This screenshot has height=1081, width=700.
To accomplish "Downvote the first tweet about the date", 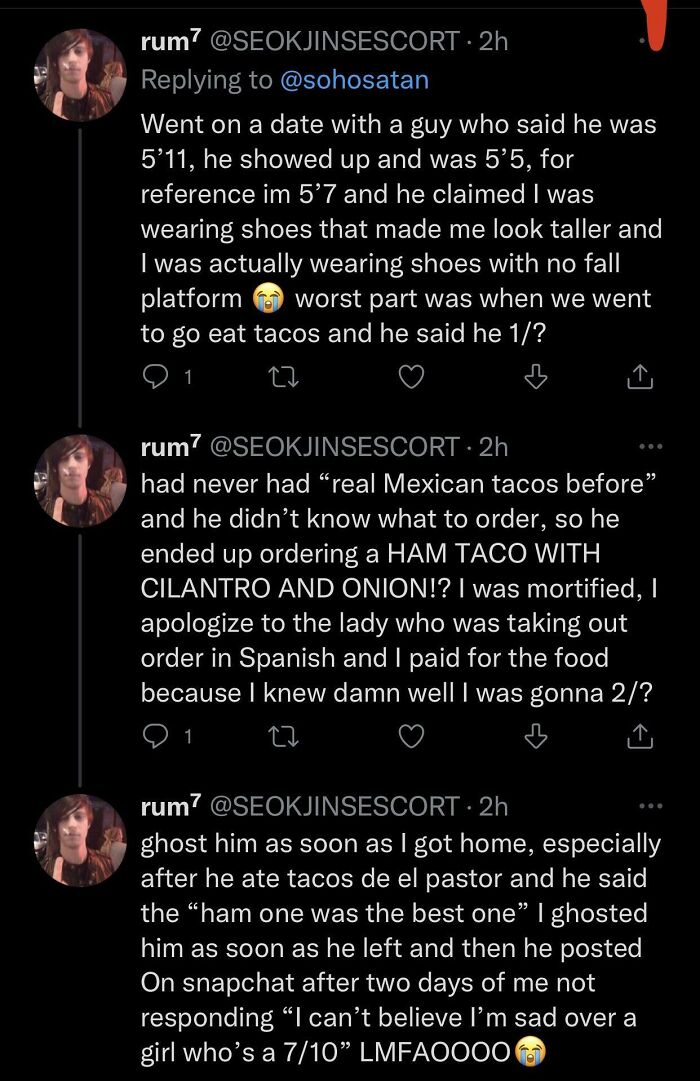I will (x=537, y=376).
